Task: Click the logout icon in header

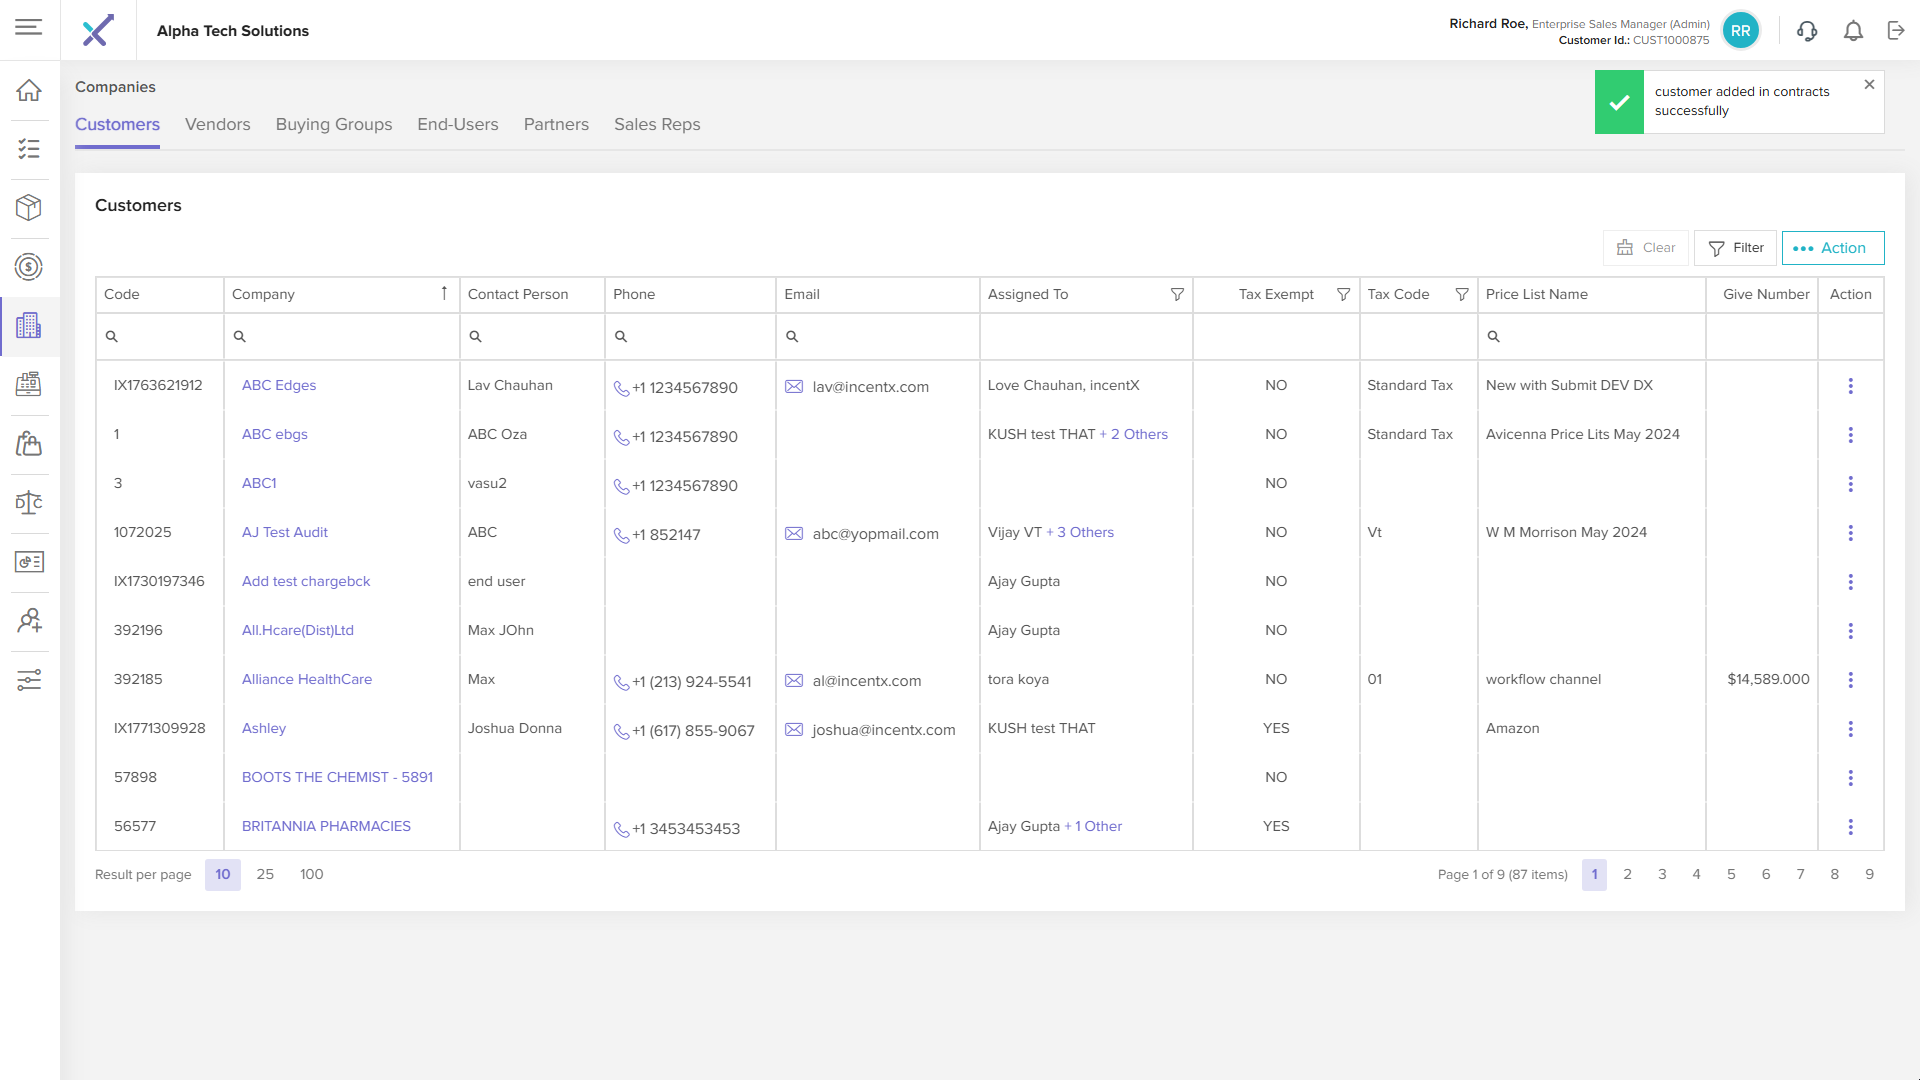Action: click(x=1896, y=31)
